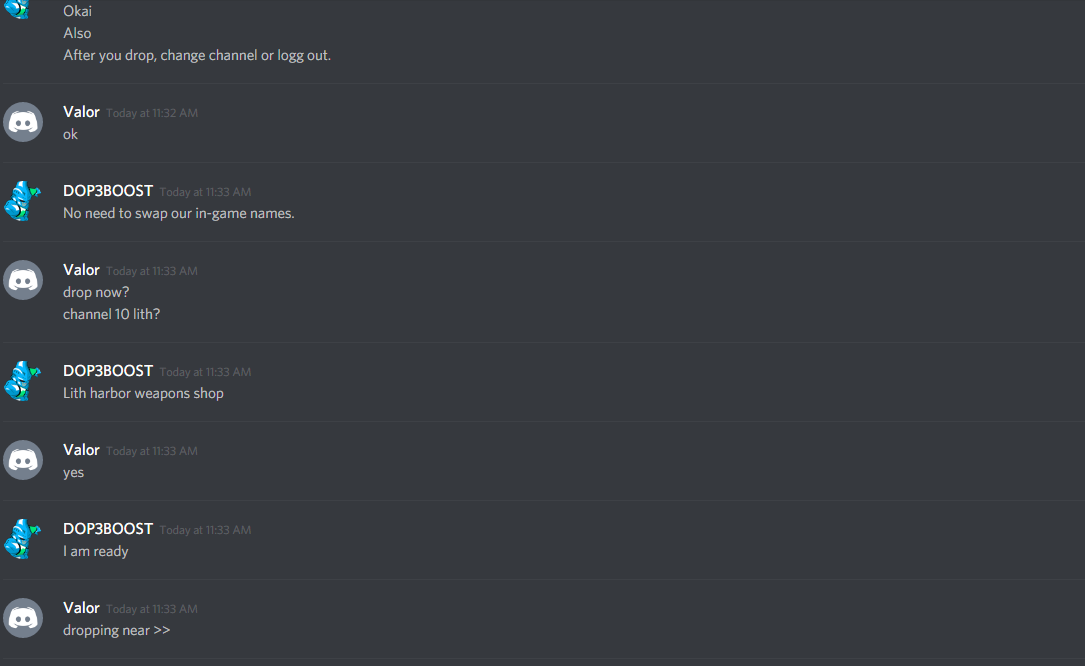Open DOP3BOOST avatar next to 'No need to swap' message
This screenshot has height=666, width=1085.
click(x=23, y=201)
